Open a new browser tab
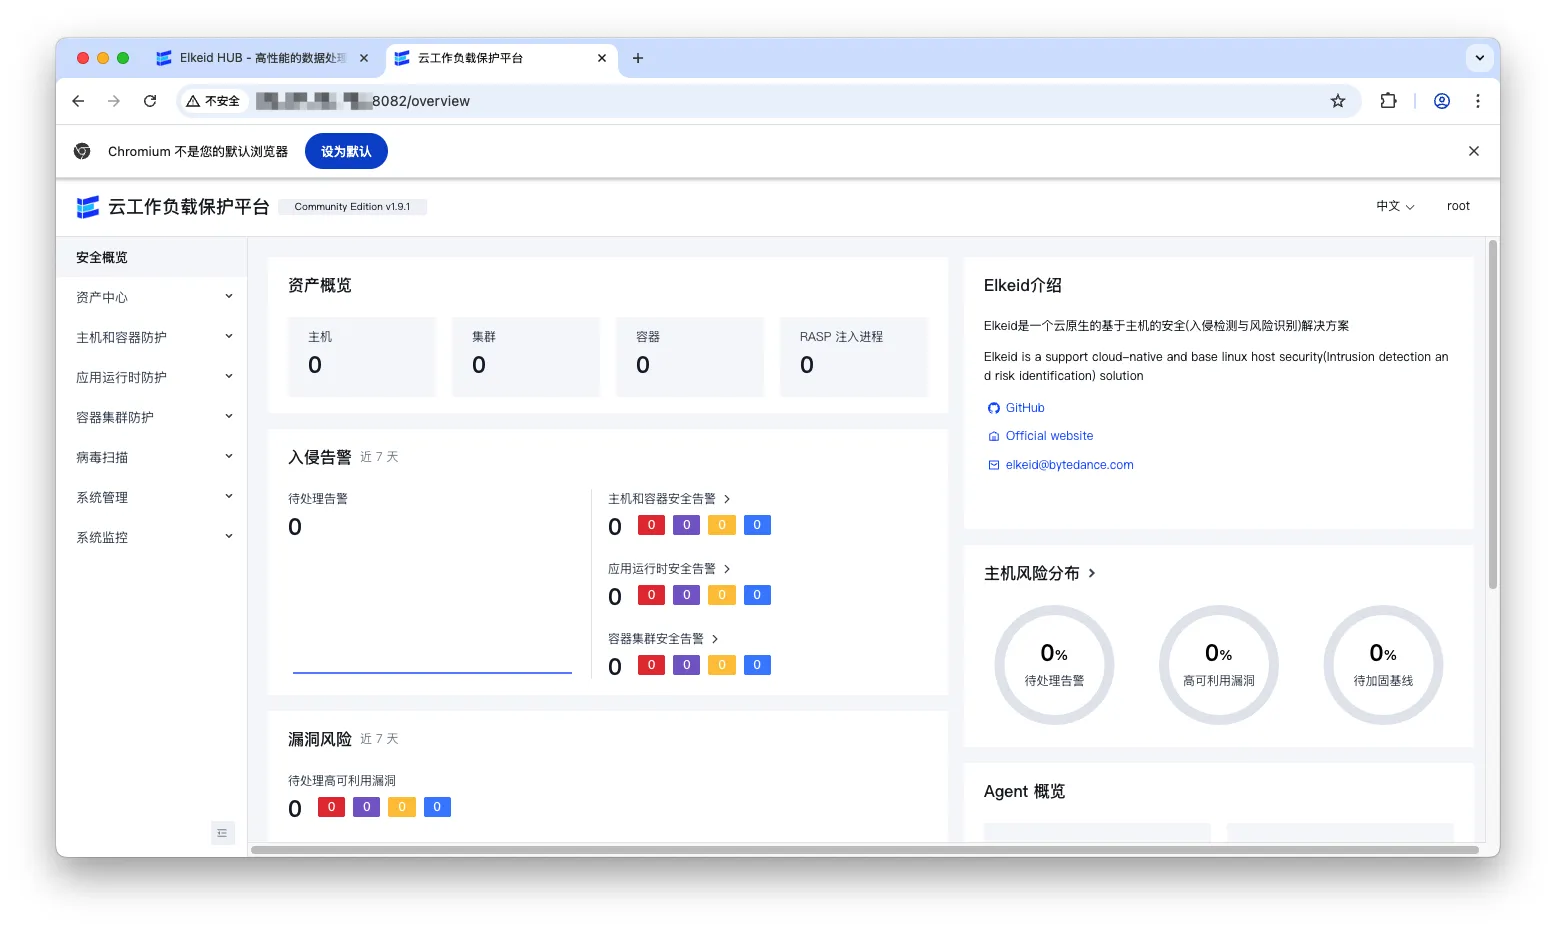Screen dimensions: 1556x931 coord(638,58)
